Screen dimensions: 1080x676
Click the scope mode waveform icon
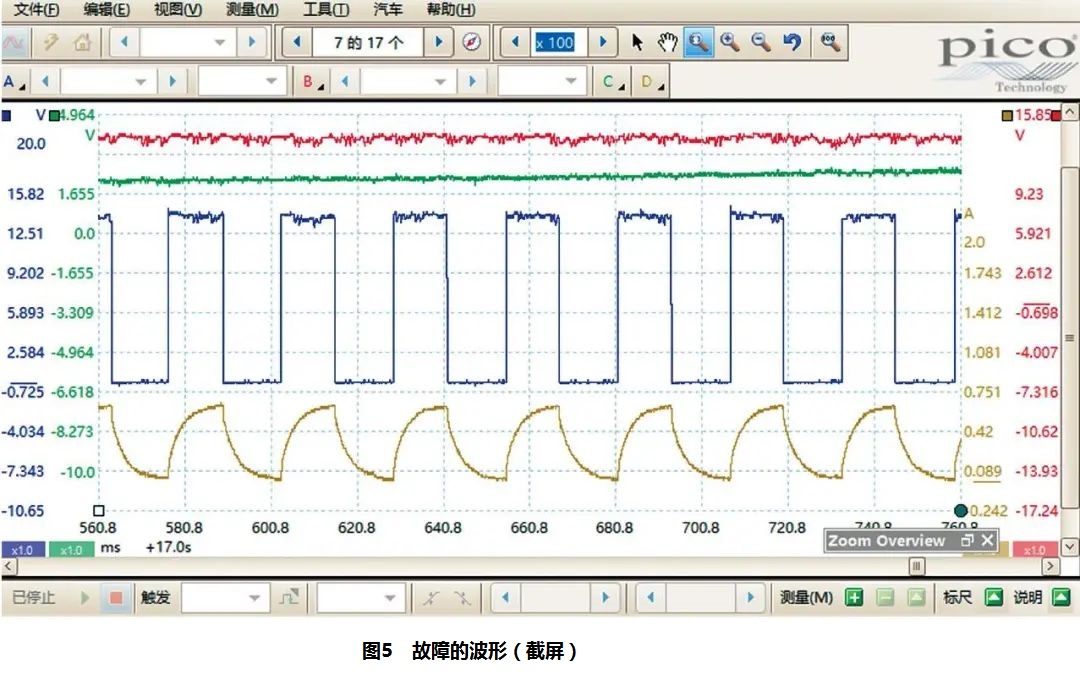pos(13,43)
